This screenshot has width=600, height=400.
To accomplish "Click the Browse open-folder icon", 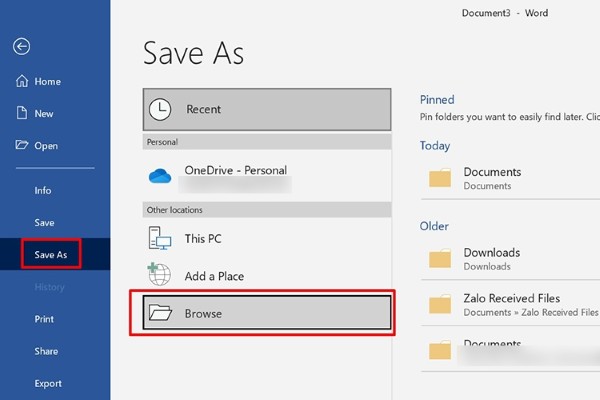I will pyautogui.click(x=160, y=312).
